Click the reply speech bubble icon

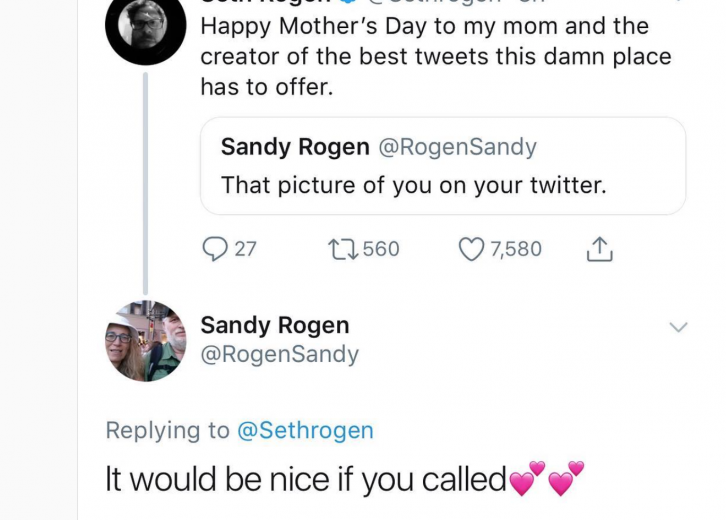[x=215, y=249]
